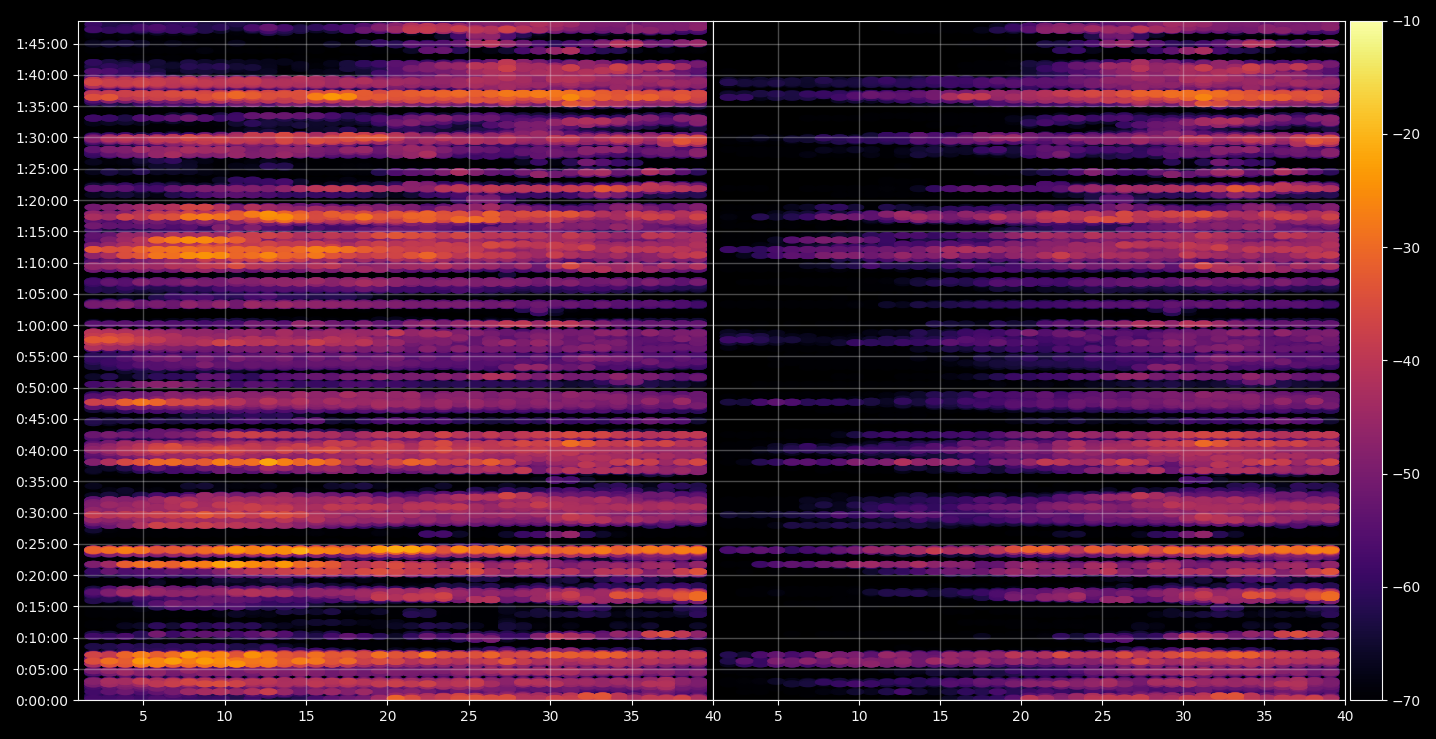
Task: Click the 0:35:00 time axis label
Action: [x=42, y=482]
